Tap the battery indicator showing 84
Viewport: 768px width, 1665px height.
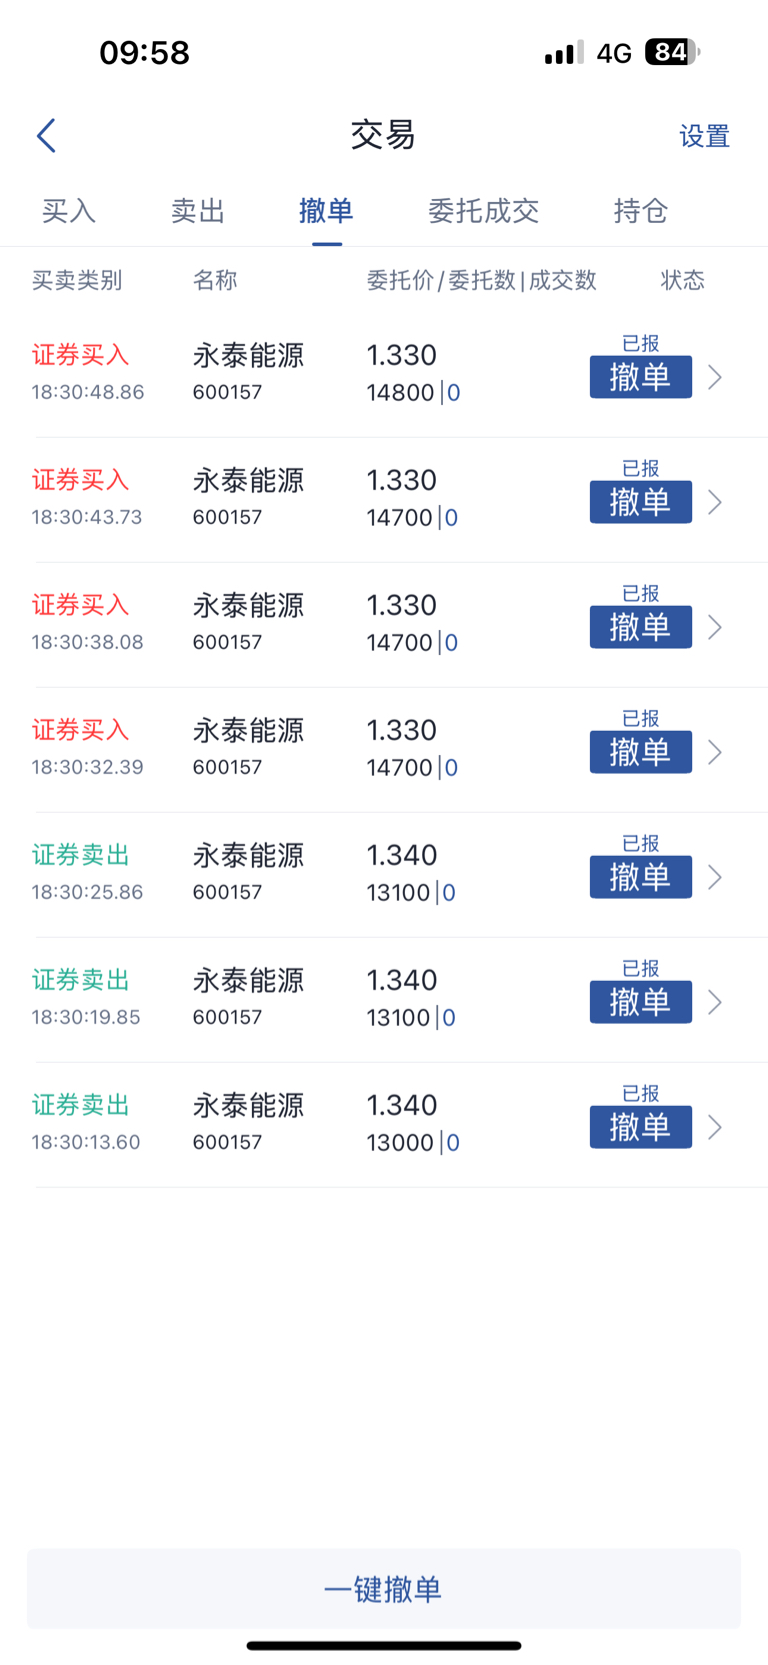(672, 52)
